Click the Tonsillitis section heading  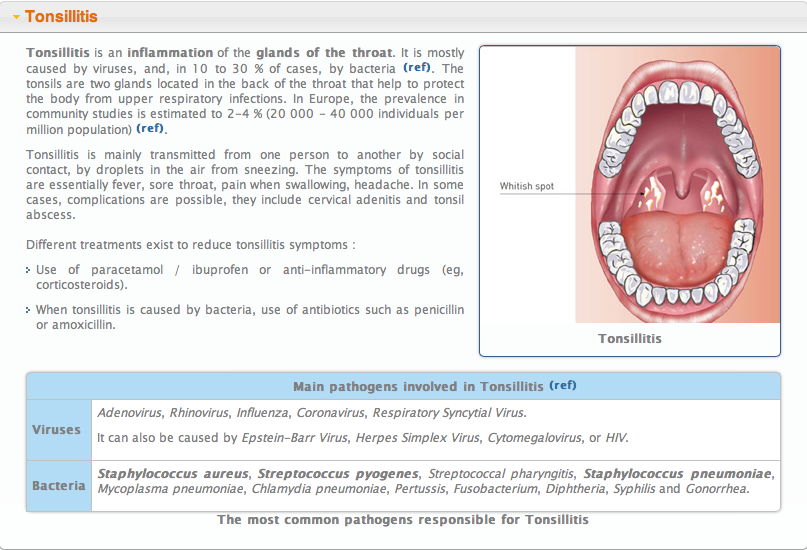pos(61,16)
